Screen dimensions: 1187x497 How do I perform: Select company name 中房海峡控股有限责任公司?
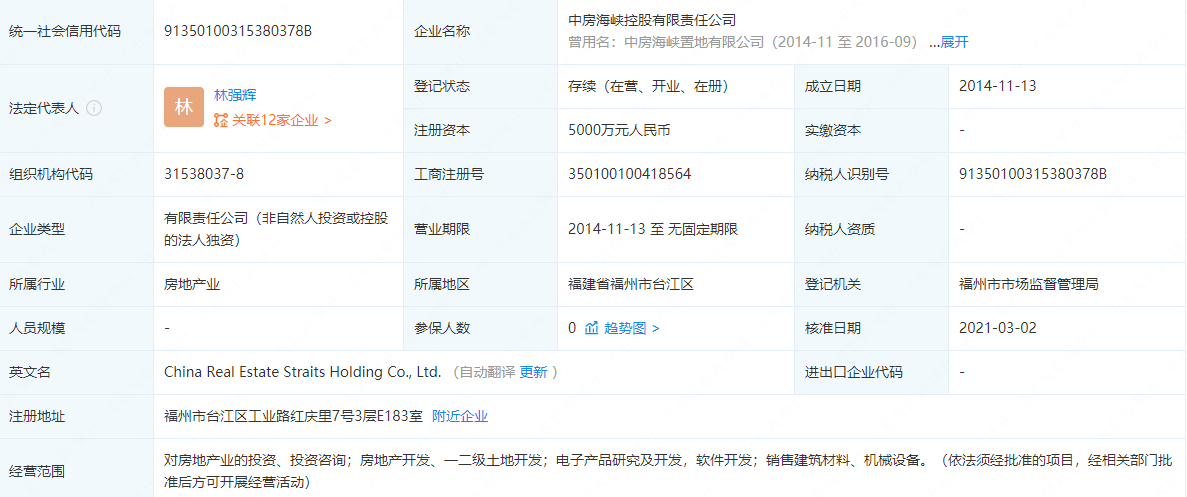point(652,20)
